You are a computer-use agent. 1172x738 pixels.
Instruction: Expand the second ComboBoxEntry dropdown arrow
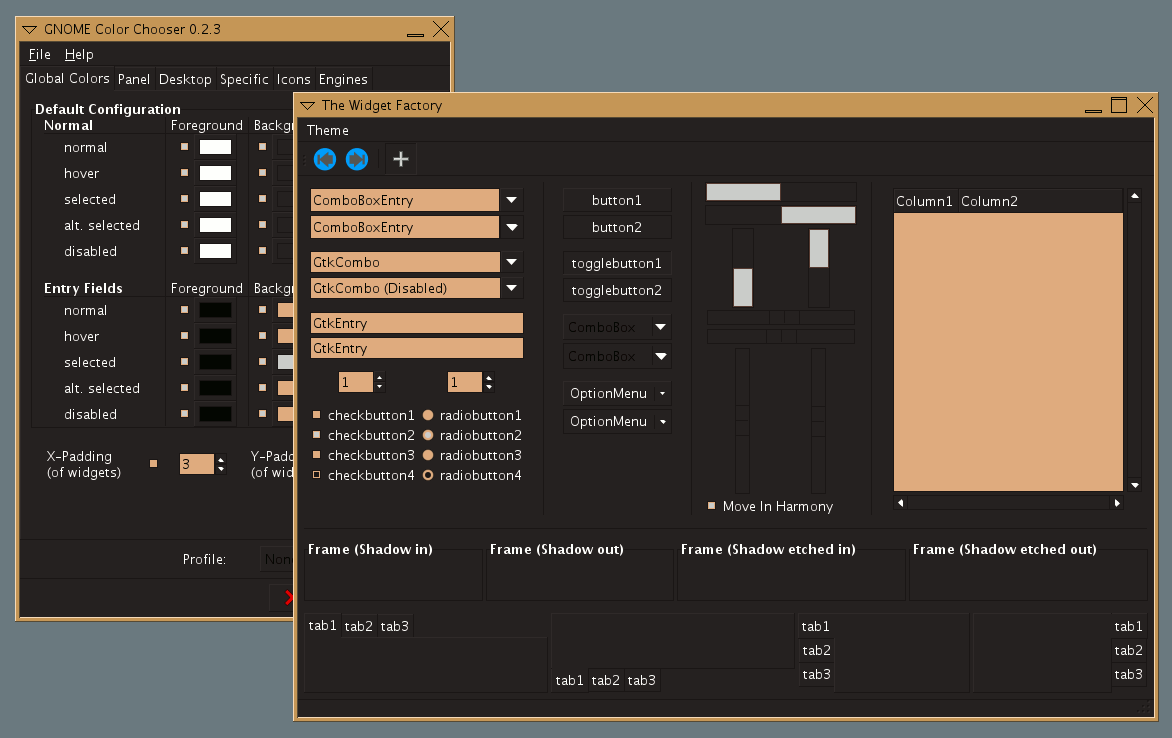point(511,227)
